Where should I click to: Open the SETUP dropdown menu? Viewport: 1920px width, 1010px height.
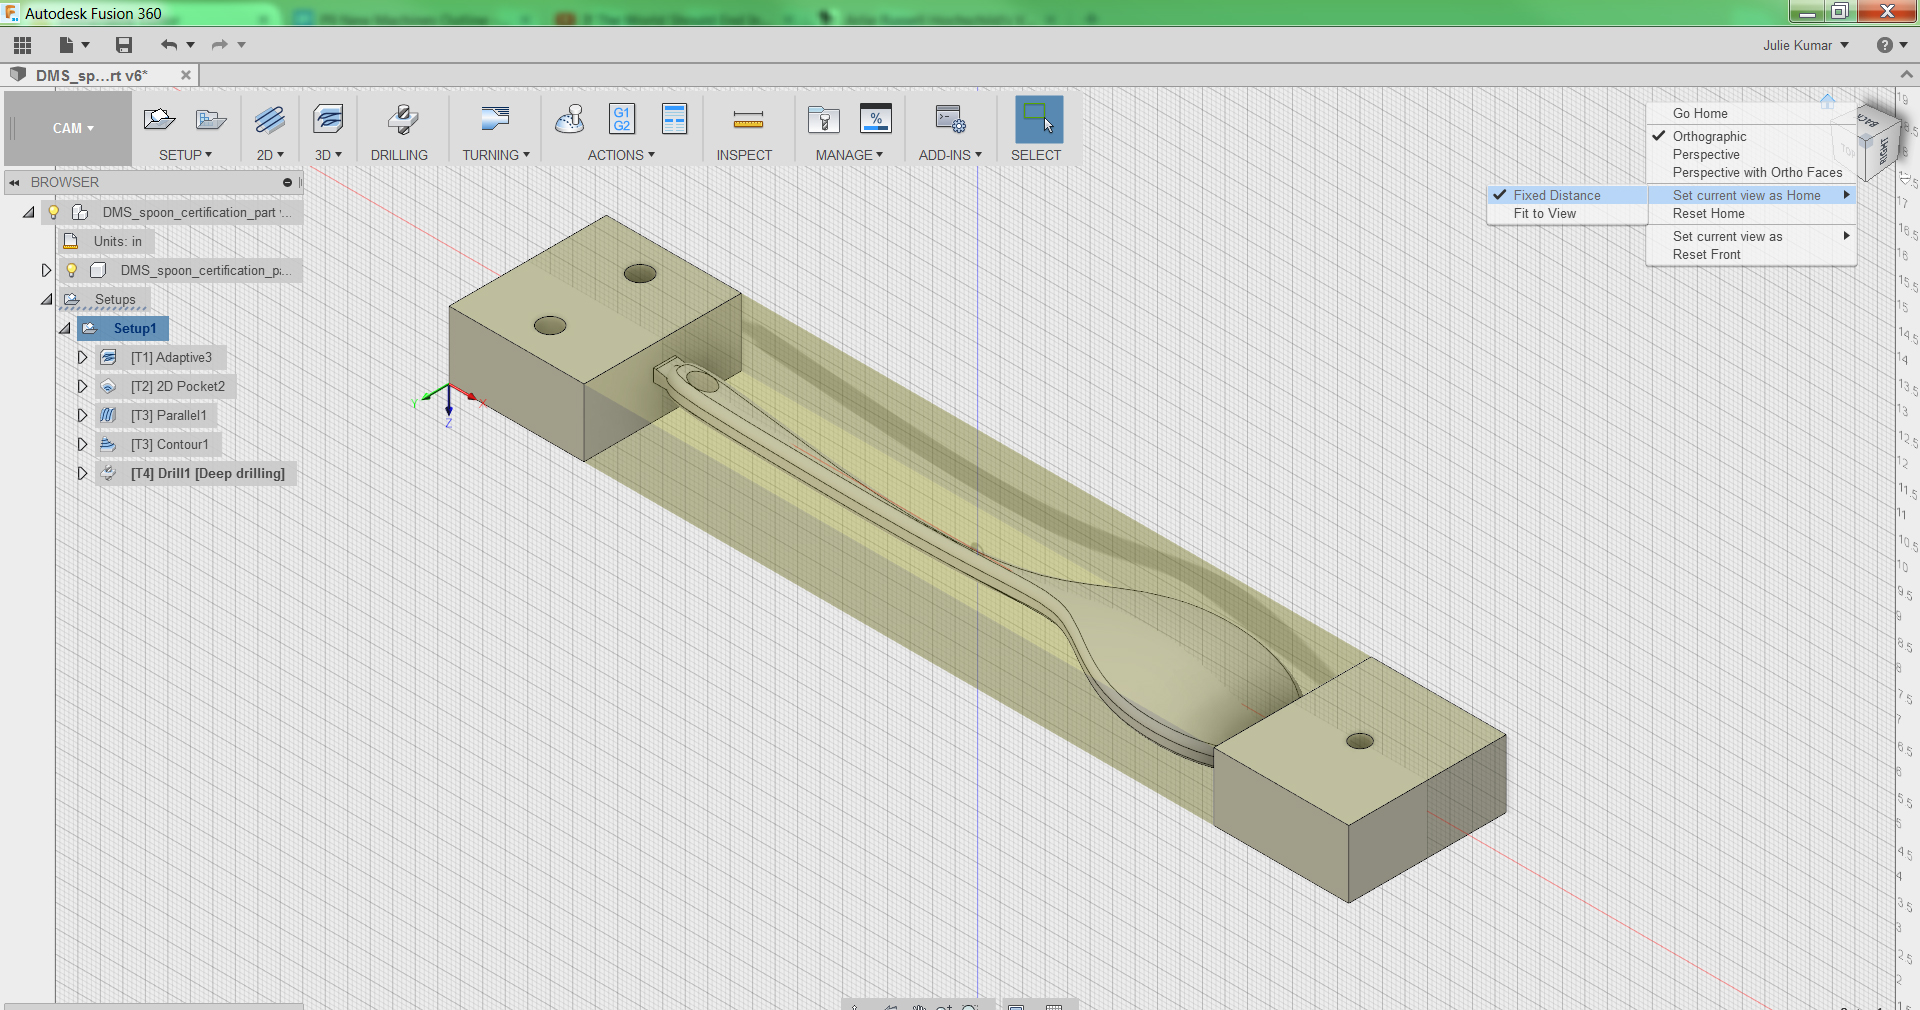[186, 155]
